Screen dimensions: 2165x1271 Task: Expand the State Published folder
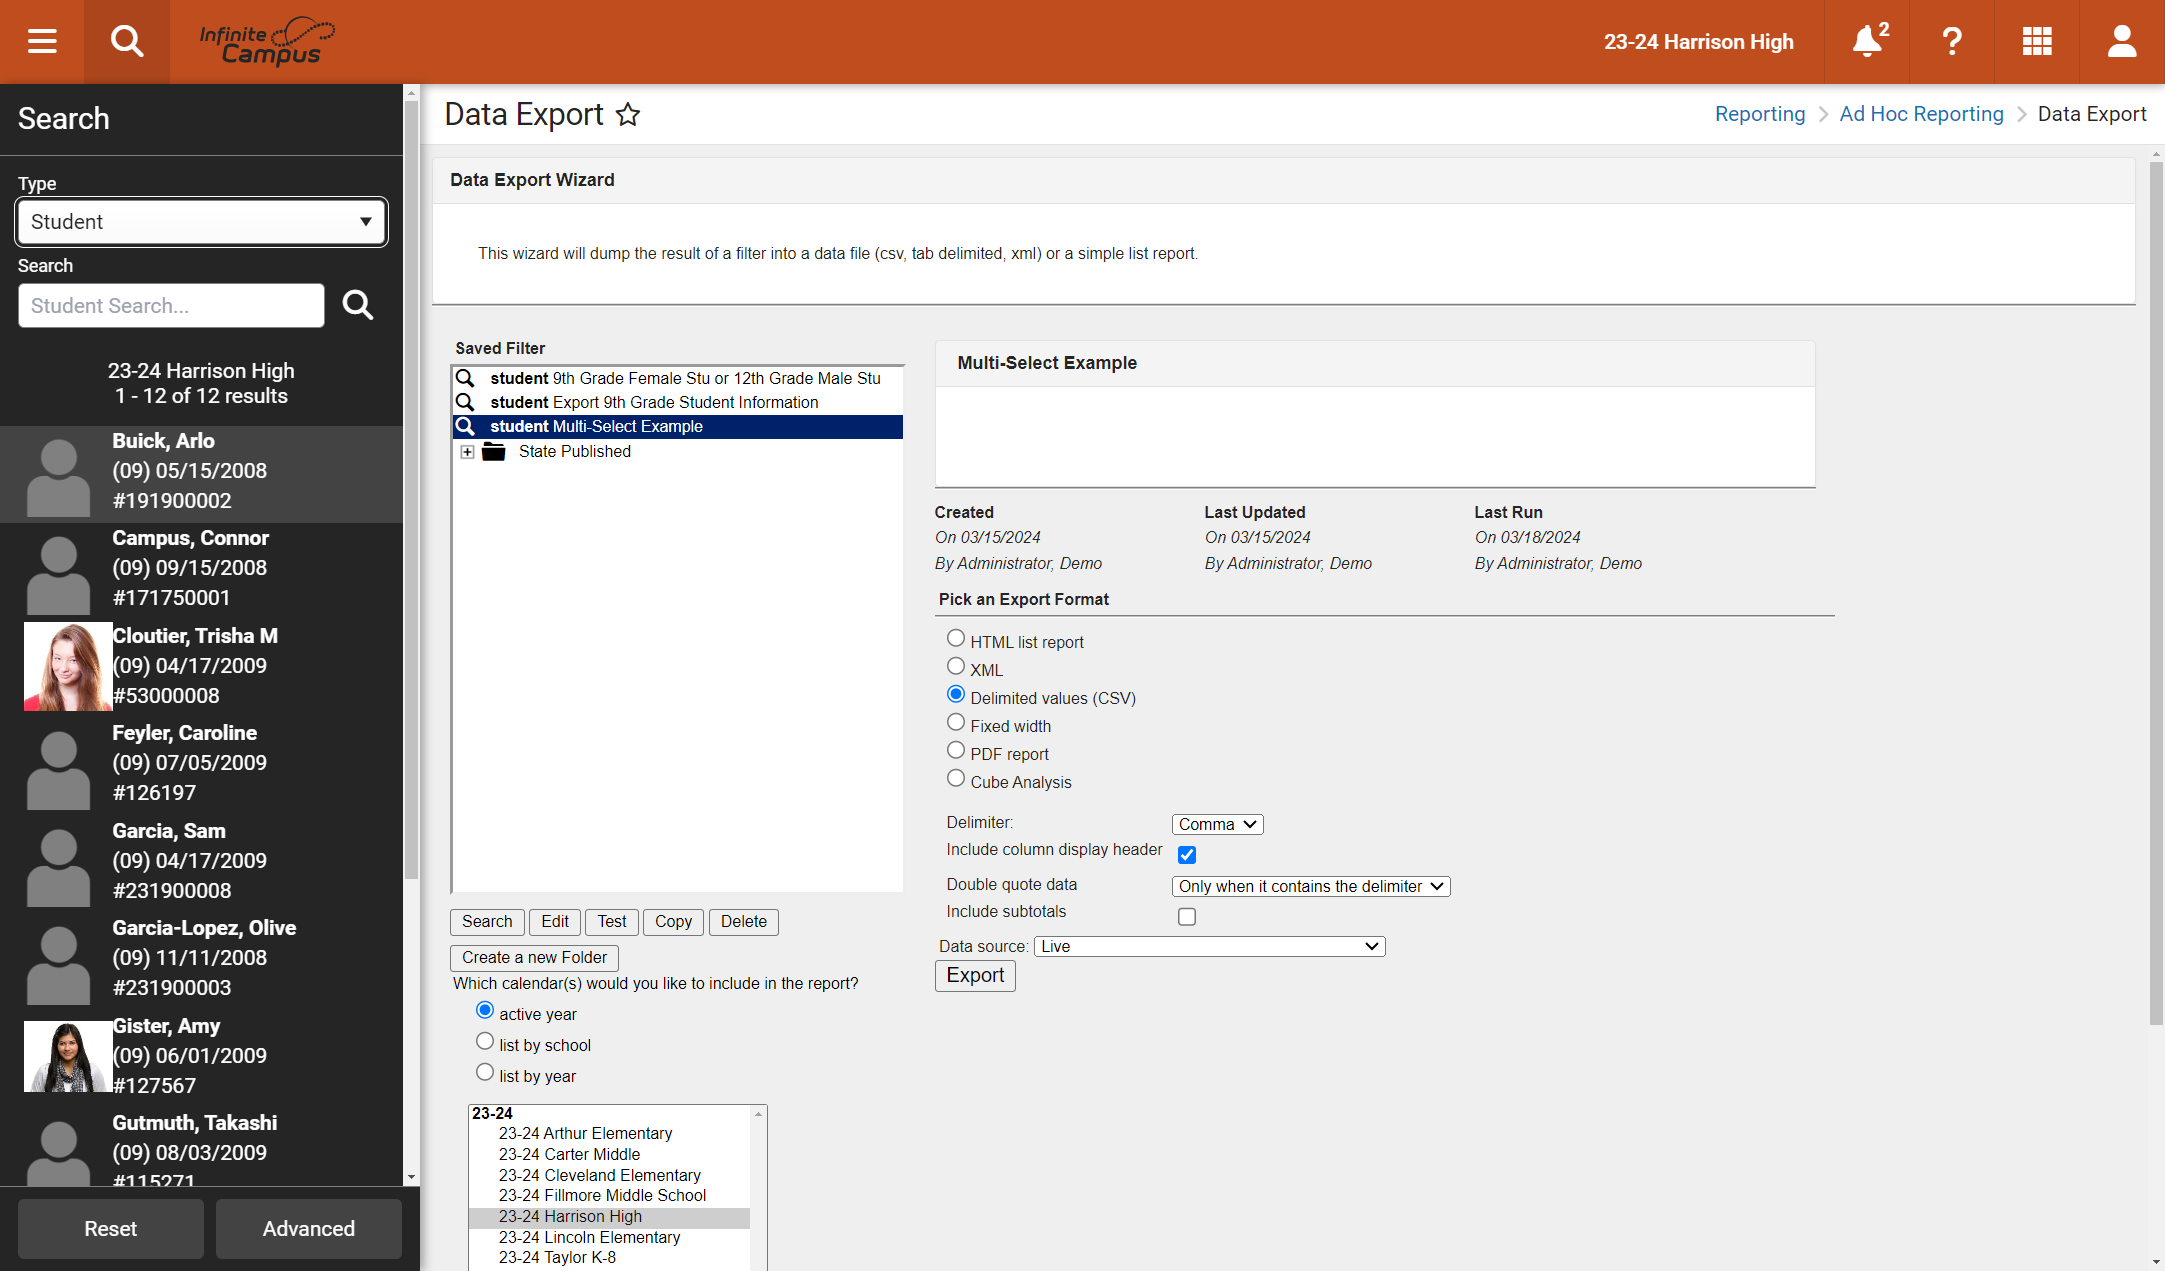tap(467, 452)
